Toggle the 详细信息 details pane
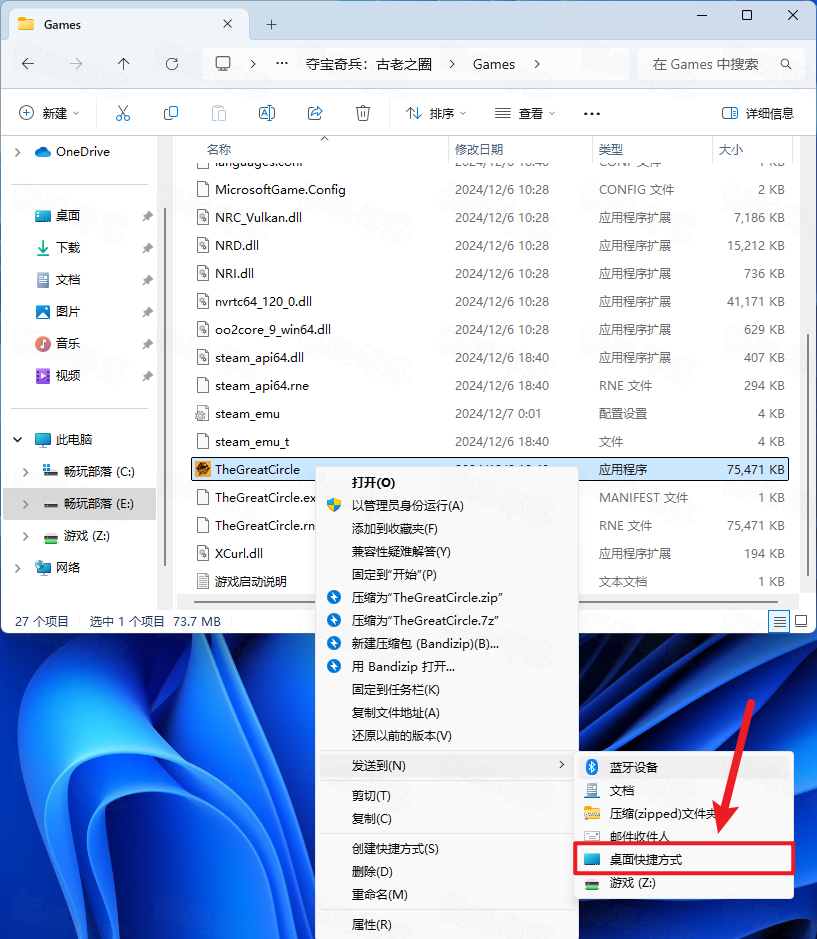Image resolution: width=817 pixels, height=939 pixels. pos(758,113)
